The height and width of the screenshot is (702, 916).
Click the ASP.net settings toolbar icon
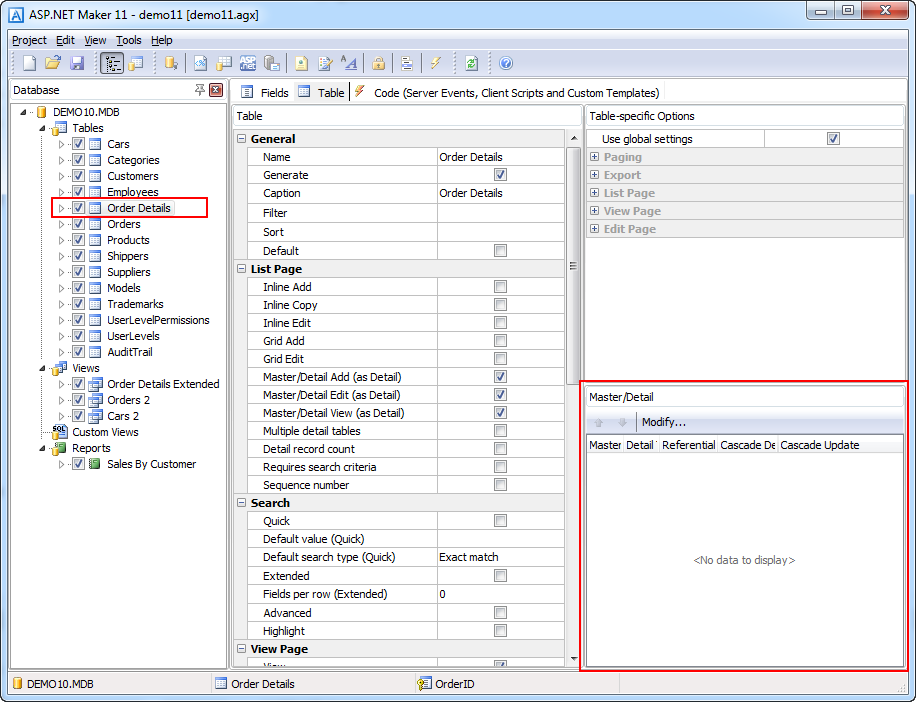click(x=248, y=63)
